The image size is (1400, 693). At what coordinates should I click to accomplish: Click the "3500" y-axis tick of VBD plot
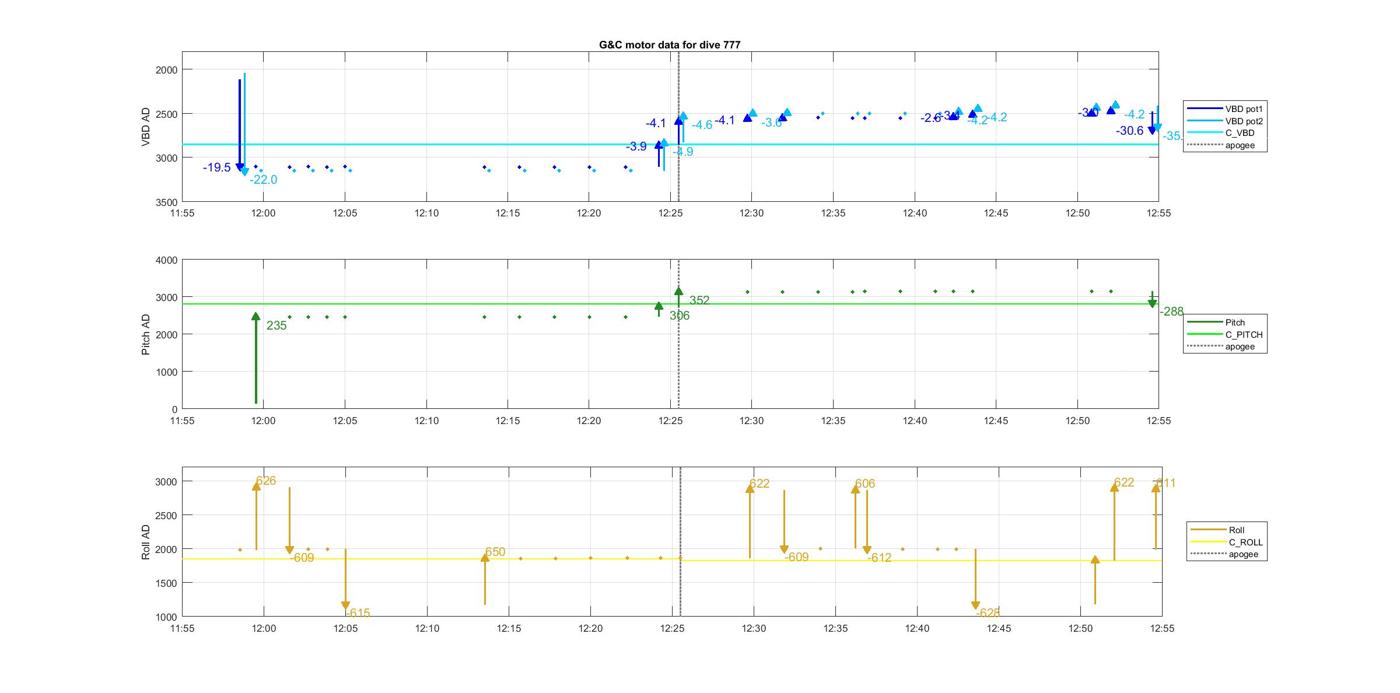click(165, 202)
